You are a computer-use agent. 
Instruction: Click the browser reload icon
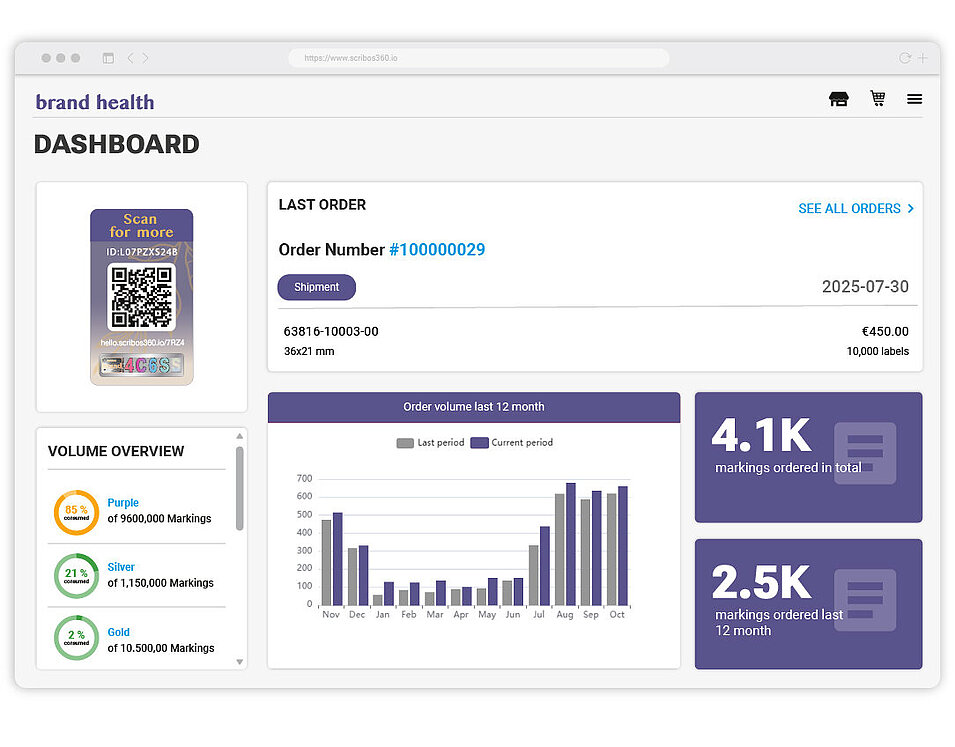904,58
